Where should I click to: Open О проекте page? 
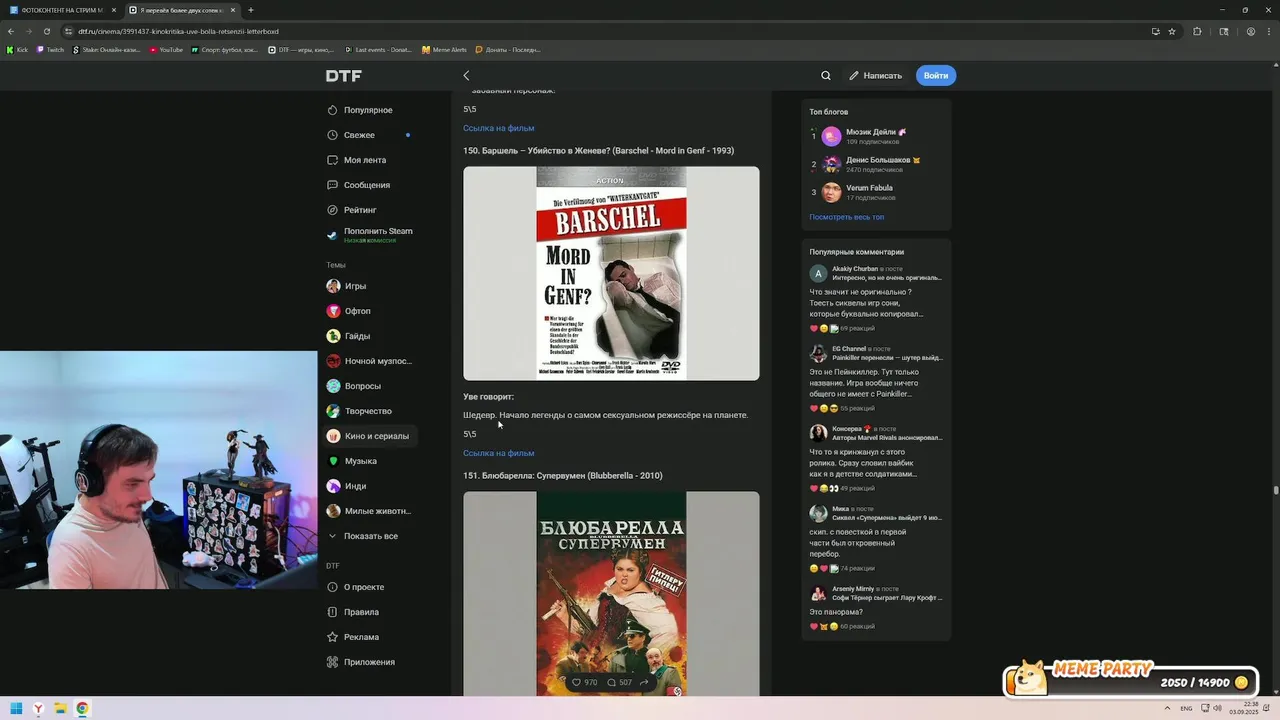pos(363,587)
